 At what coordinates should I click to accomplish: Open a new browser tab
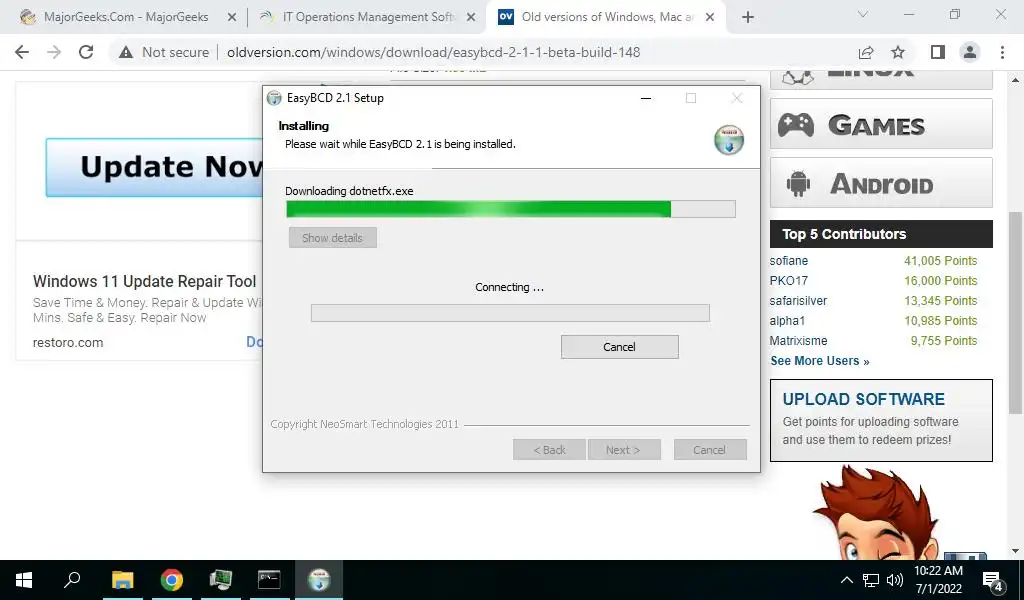pos(748,17)
